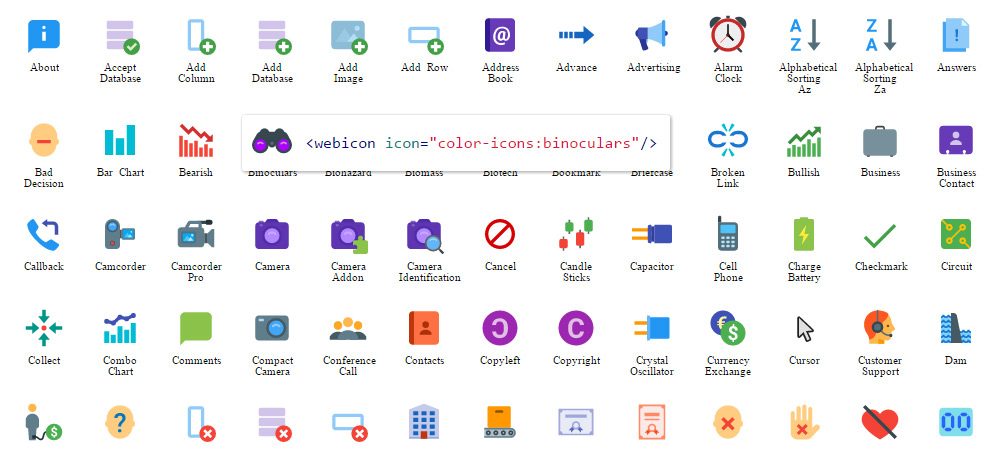1000x450 pixels.
Task: Click the Business suitcase icon
Action: click(879, 141)
